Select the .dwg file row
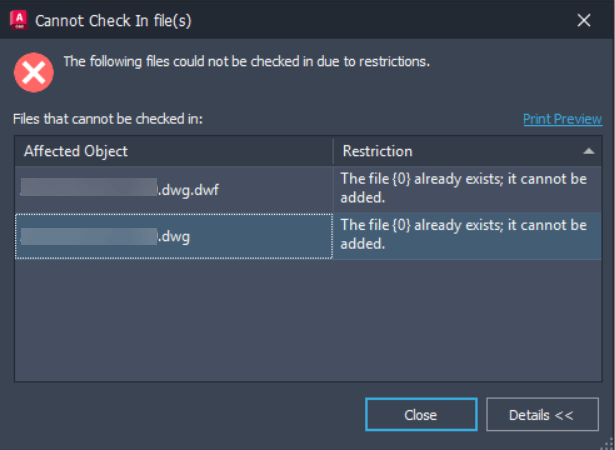 [173, 237]
